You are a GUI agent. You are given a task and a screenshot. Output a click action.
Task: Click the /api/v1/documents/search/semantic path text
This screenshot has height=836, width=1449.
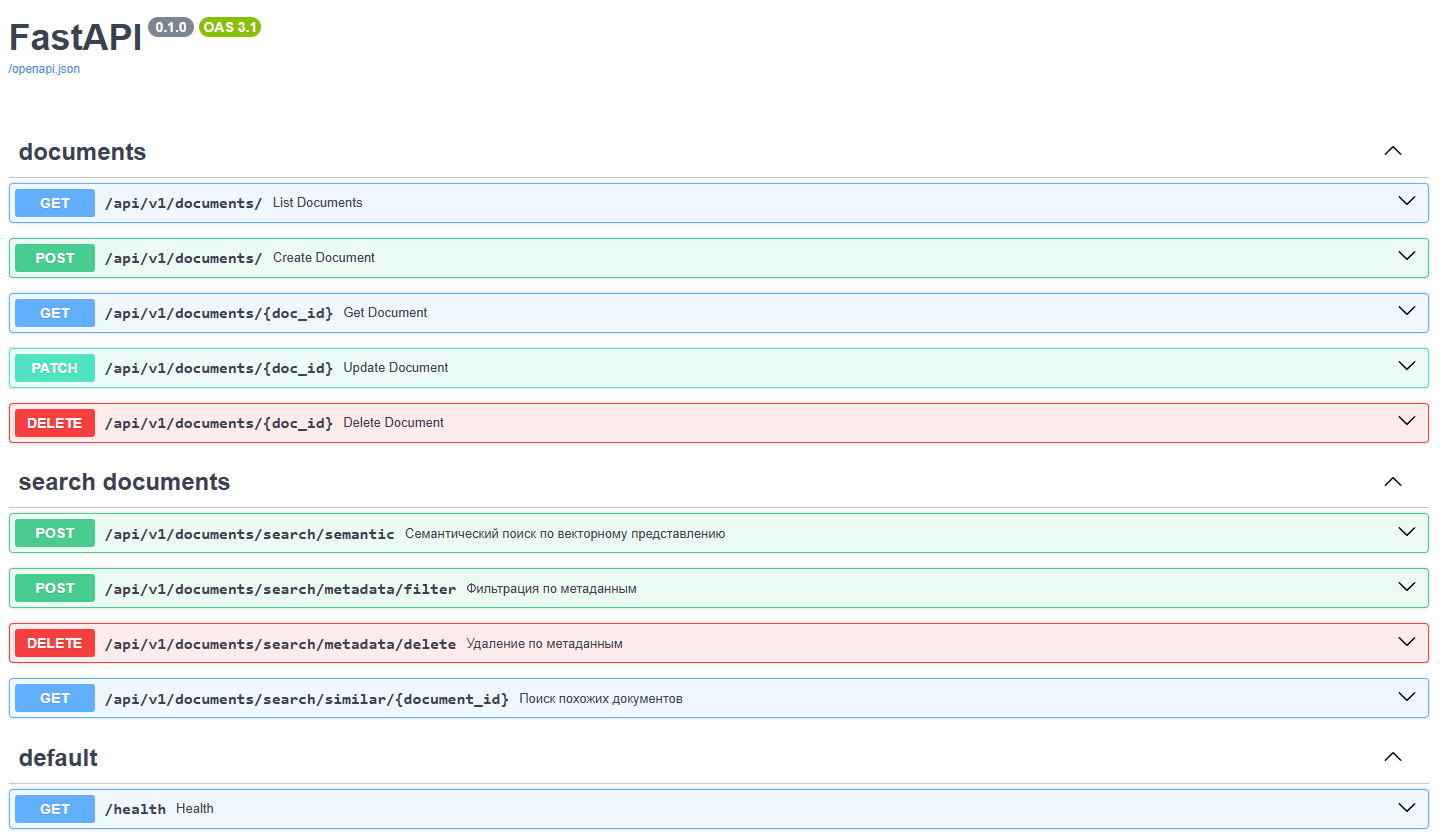(249, 534)
